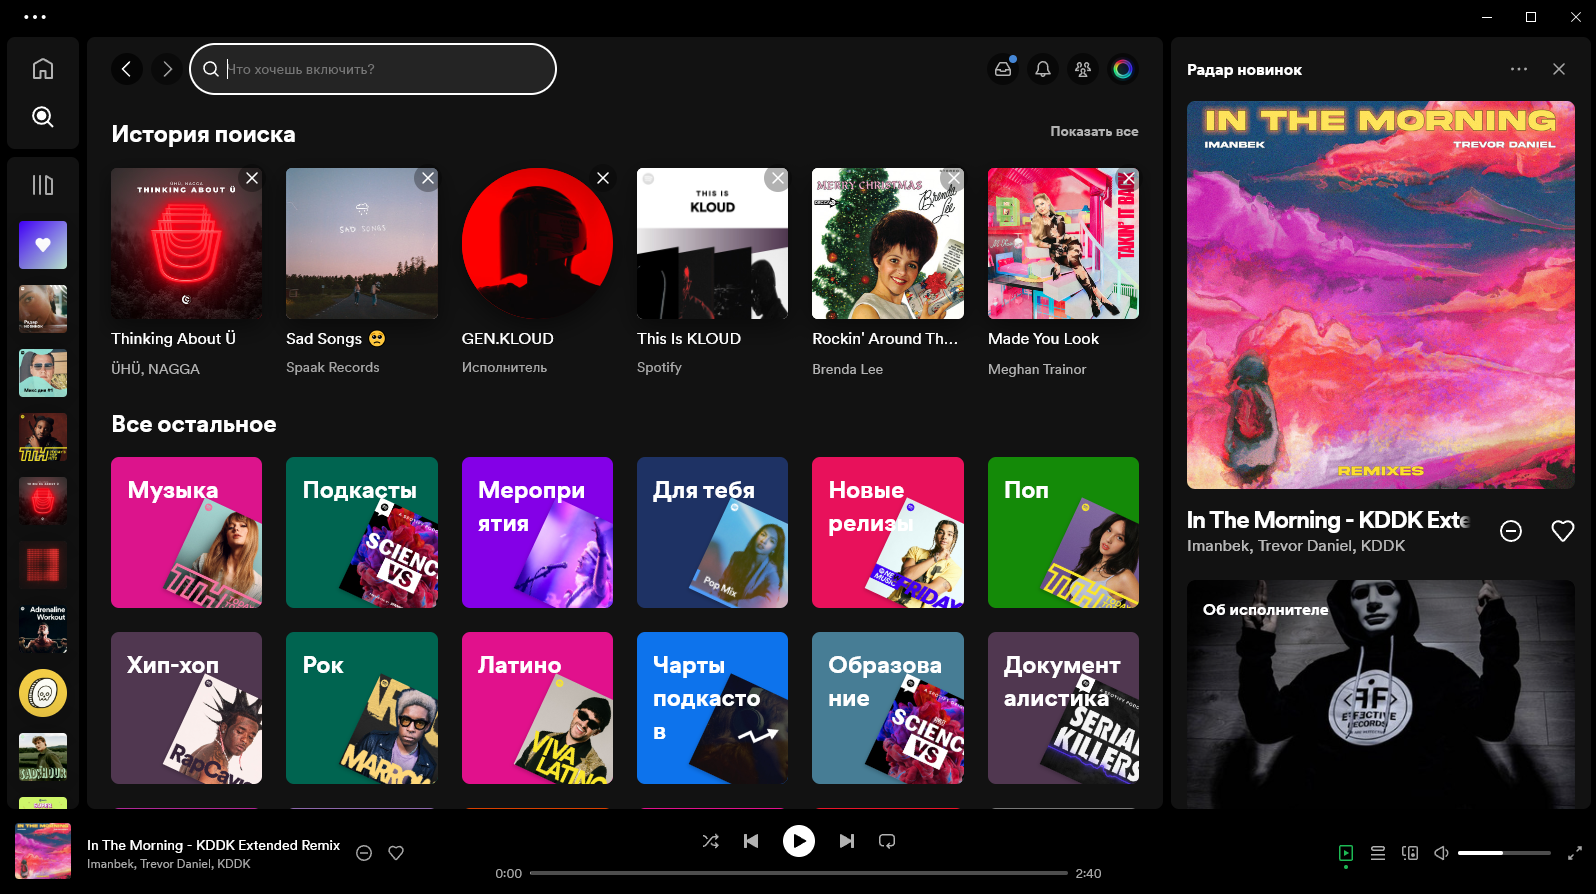Screen dimensions: 1596x894
Task: Open the user profile avatar menu
Action: click(1123, 69)
